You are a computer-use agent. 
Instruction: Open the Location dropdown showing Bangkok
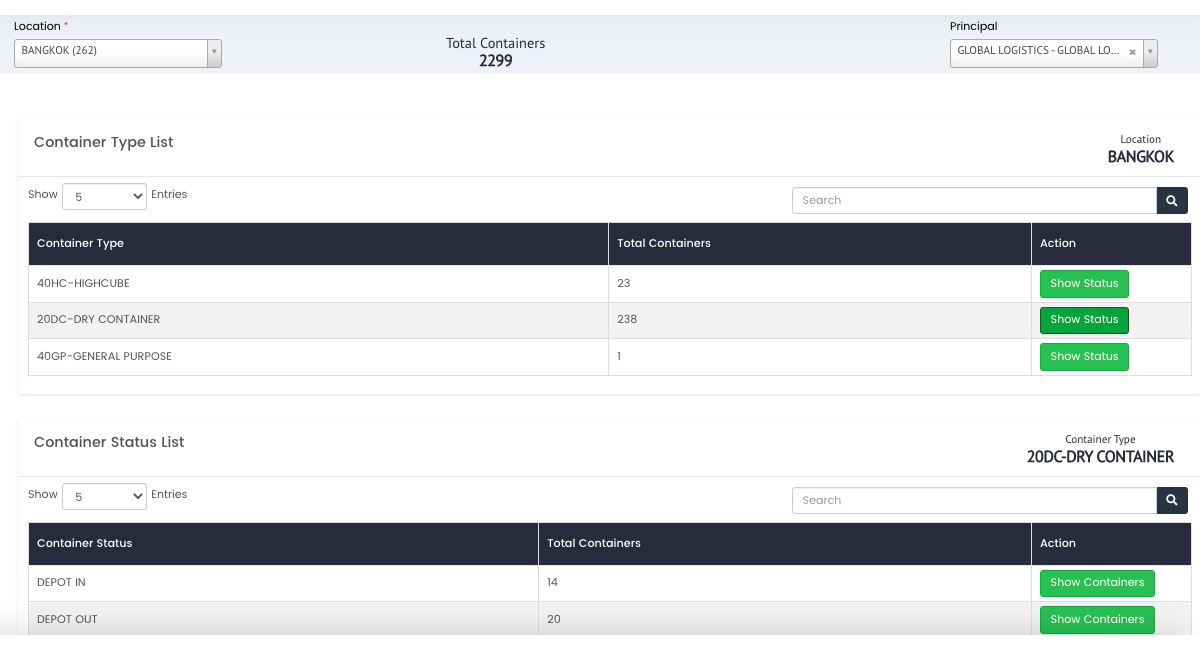[x=117, y=52]
